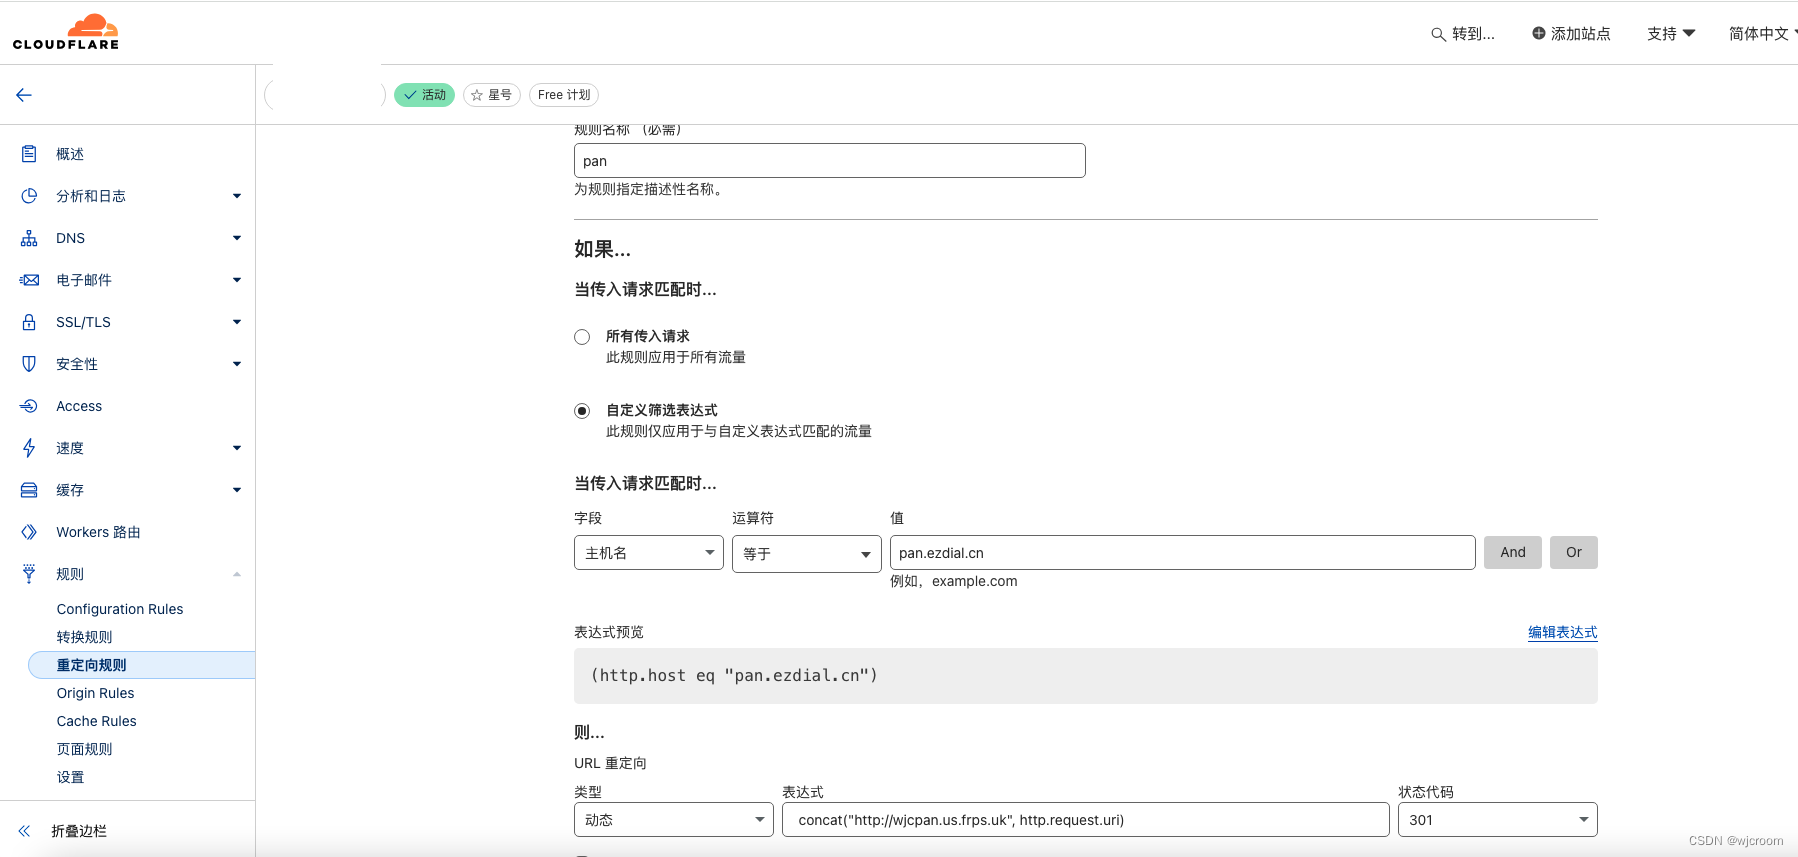Click the Access login icon
Screen dimensions: 1798x857
point(29,406)
